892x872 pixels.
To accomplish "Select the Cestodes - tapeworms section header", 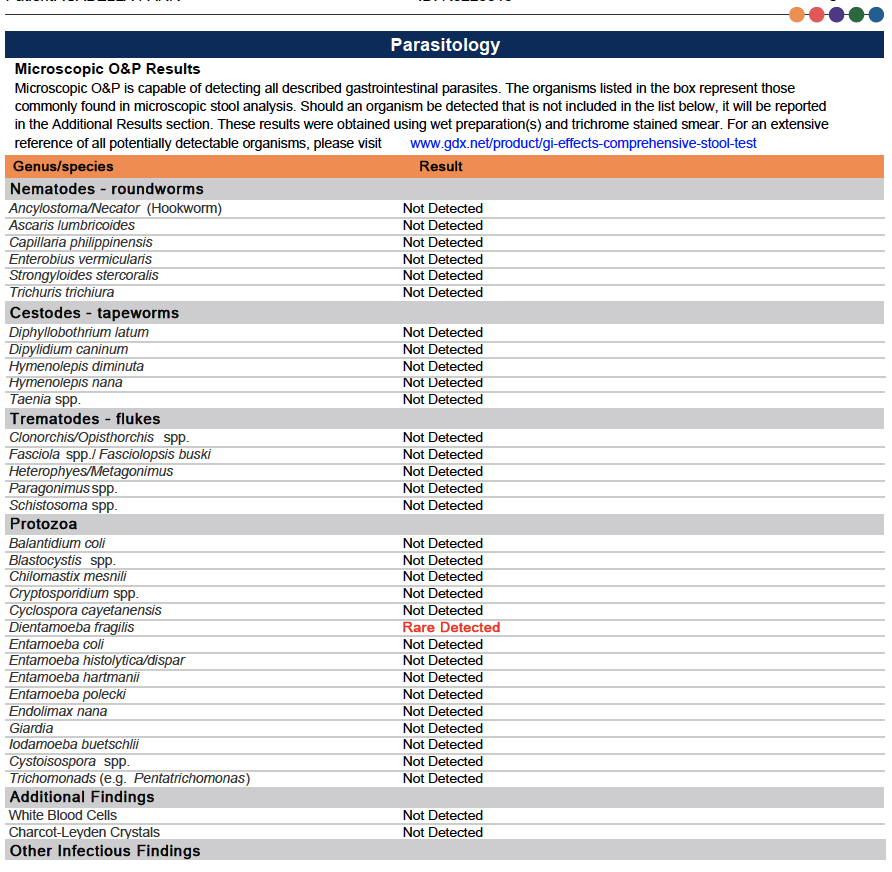I will tap(95, 313).
